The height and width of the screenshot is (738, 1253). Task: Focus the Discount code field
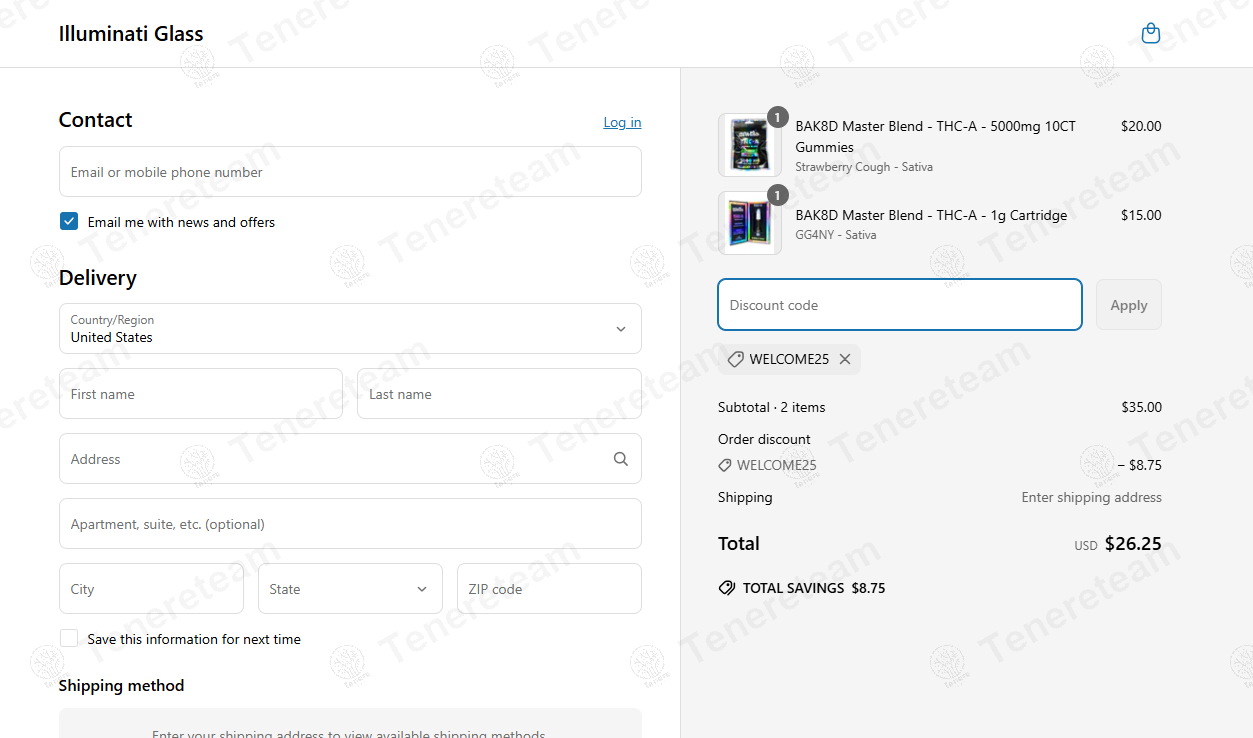900,305
